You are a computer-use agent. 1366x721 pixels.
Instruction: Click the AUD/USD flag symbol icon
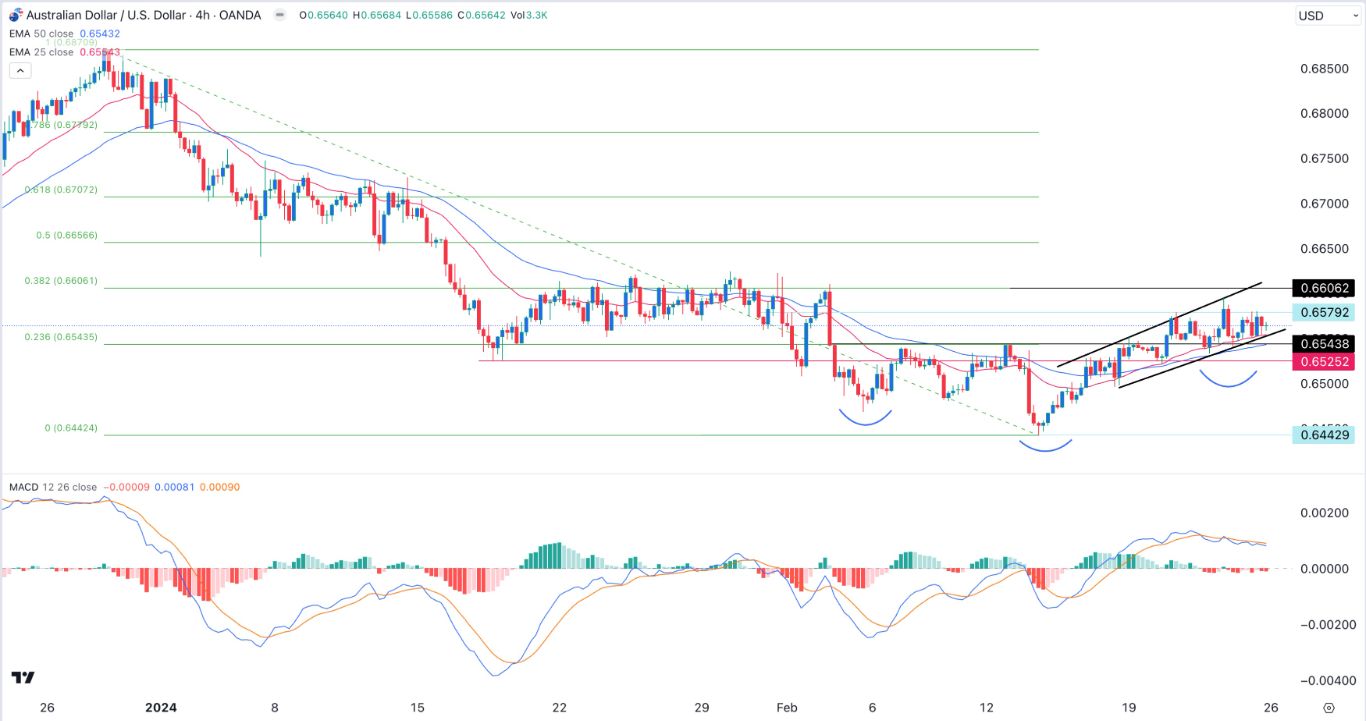15,13
